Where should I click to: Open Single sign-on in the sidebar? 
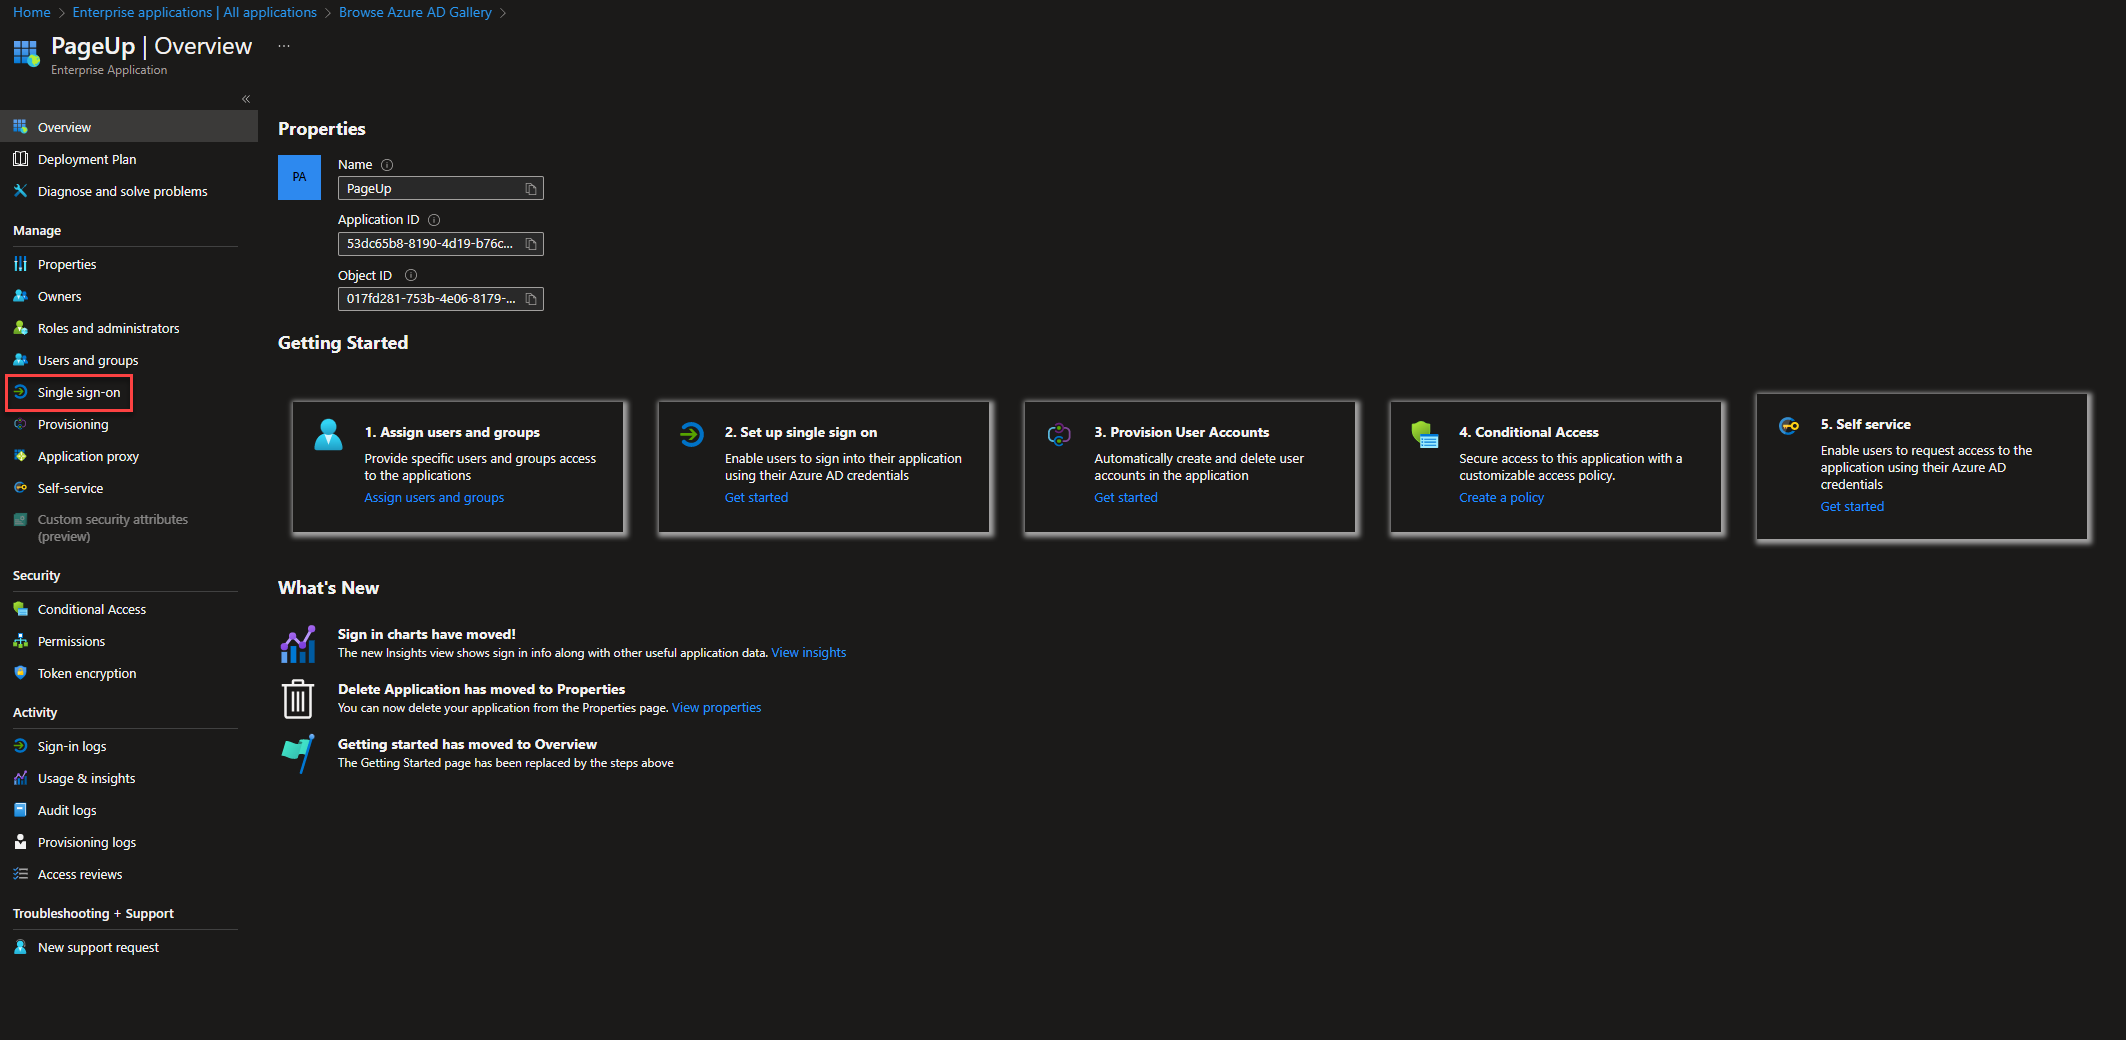pyautogui.click(x=78, y=393)
